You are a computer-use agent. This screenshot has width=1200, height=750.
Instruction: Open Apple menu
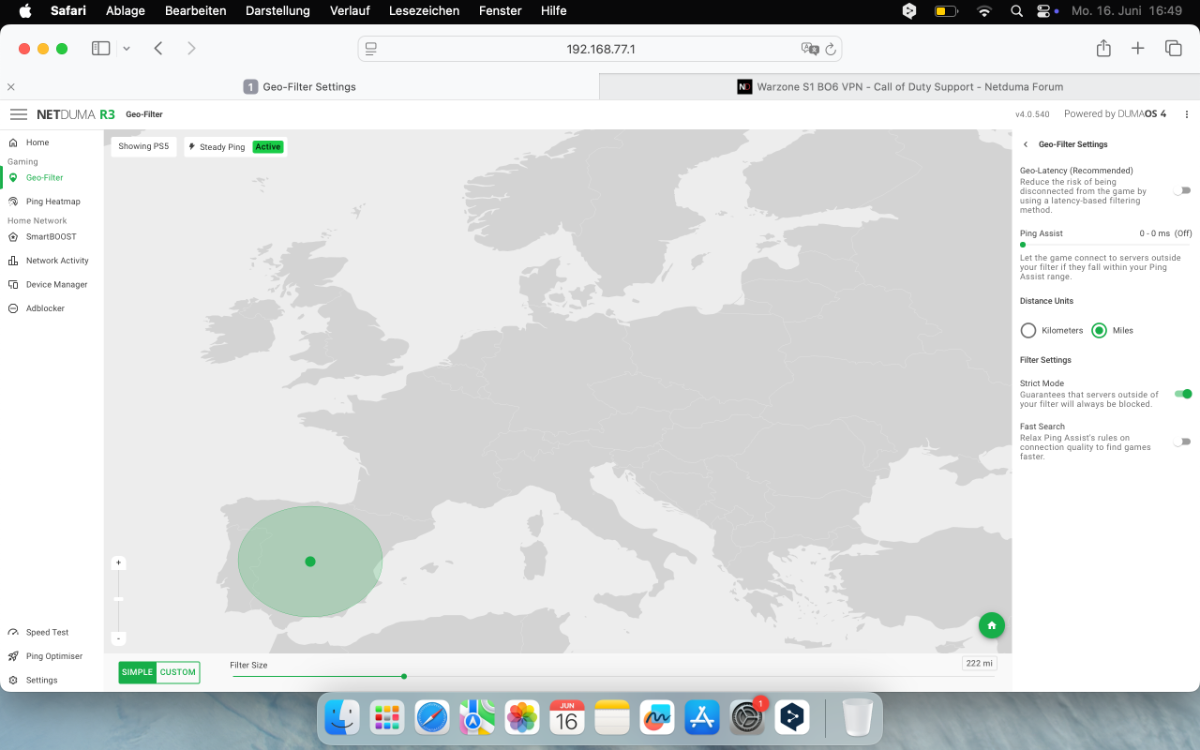(x=26, y=11)
